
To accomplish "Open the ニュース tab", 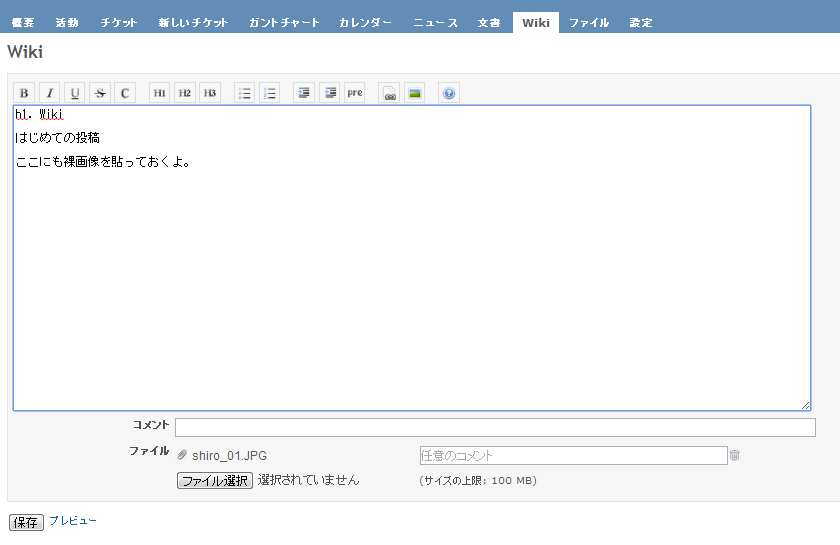I will (436, 23).
